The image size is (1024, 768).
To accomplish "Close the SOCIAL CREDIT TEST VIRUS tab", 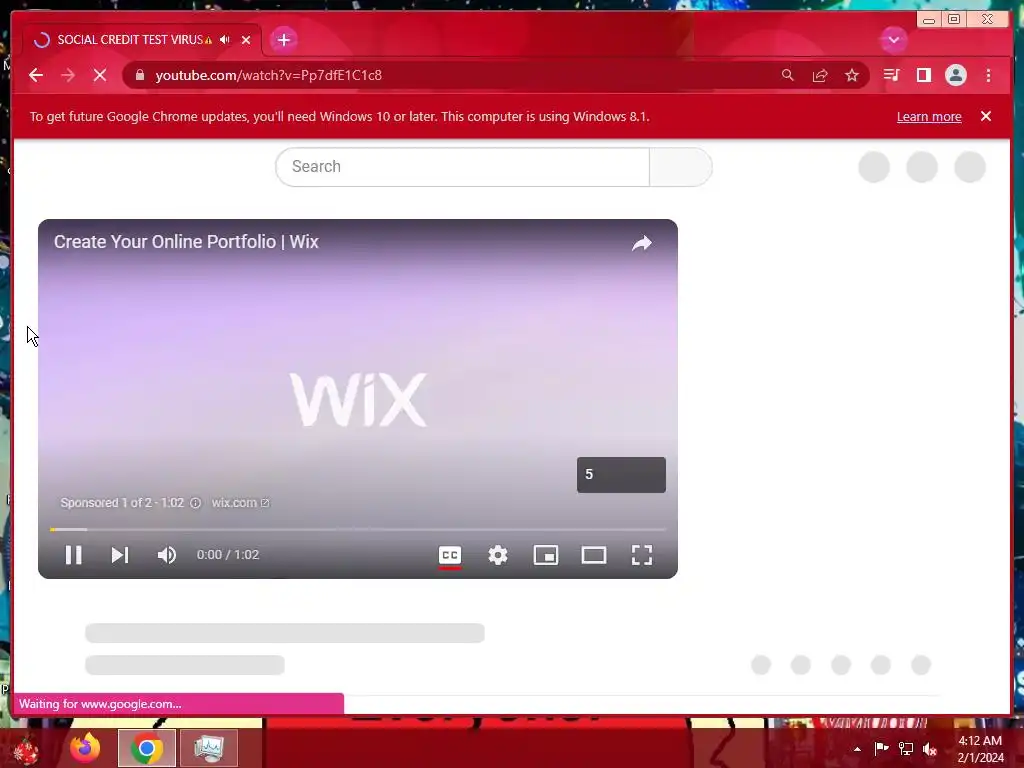I will (x=246, y=40).
